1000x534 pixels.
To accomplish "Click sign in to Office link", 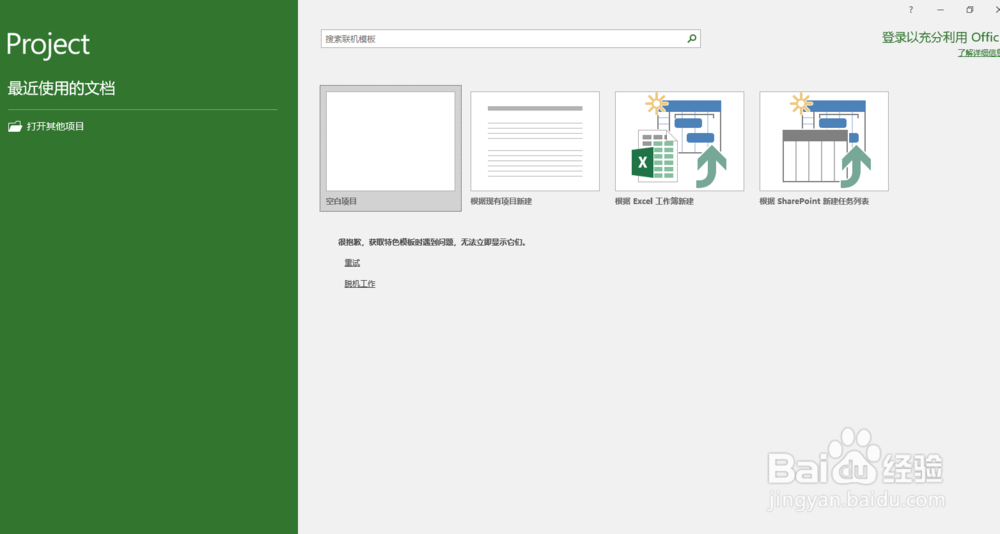I will (x=941, y=38).
